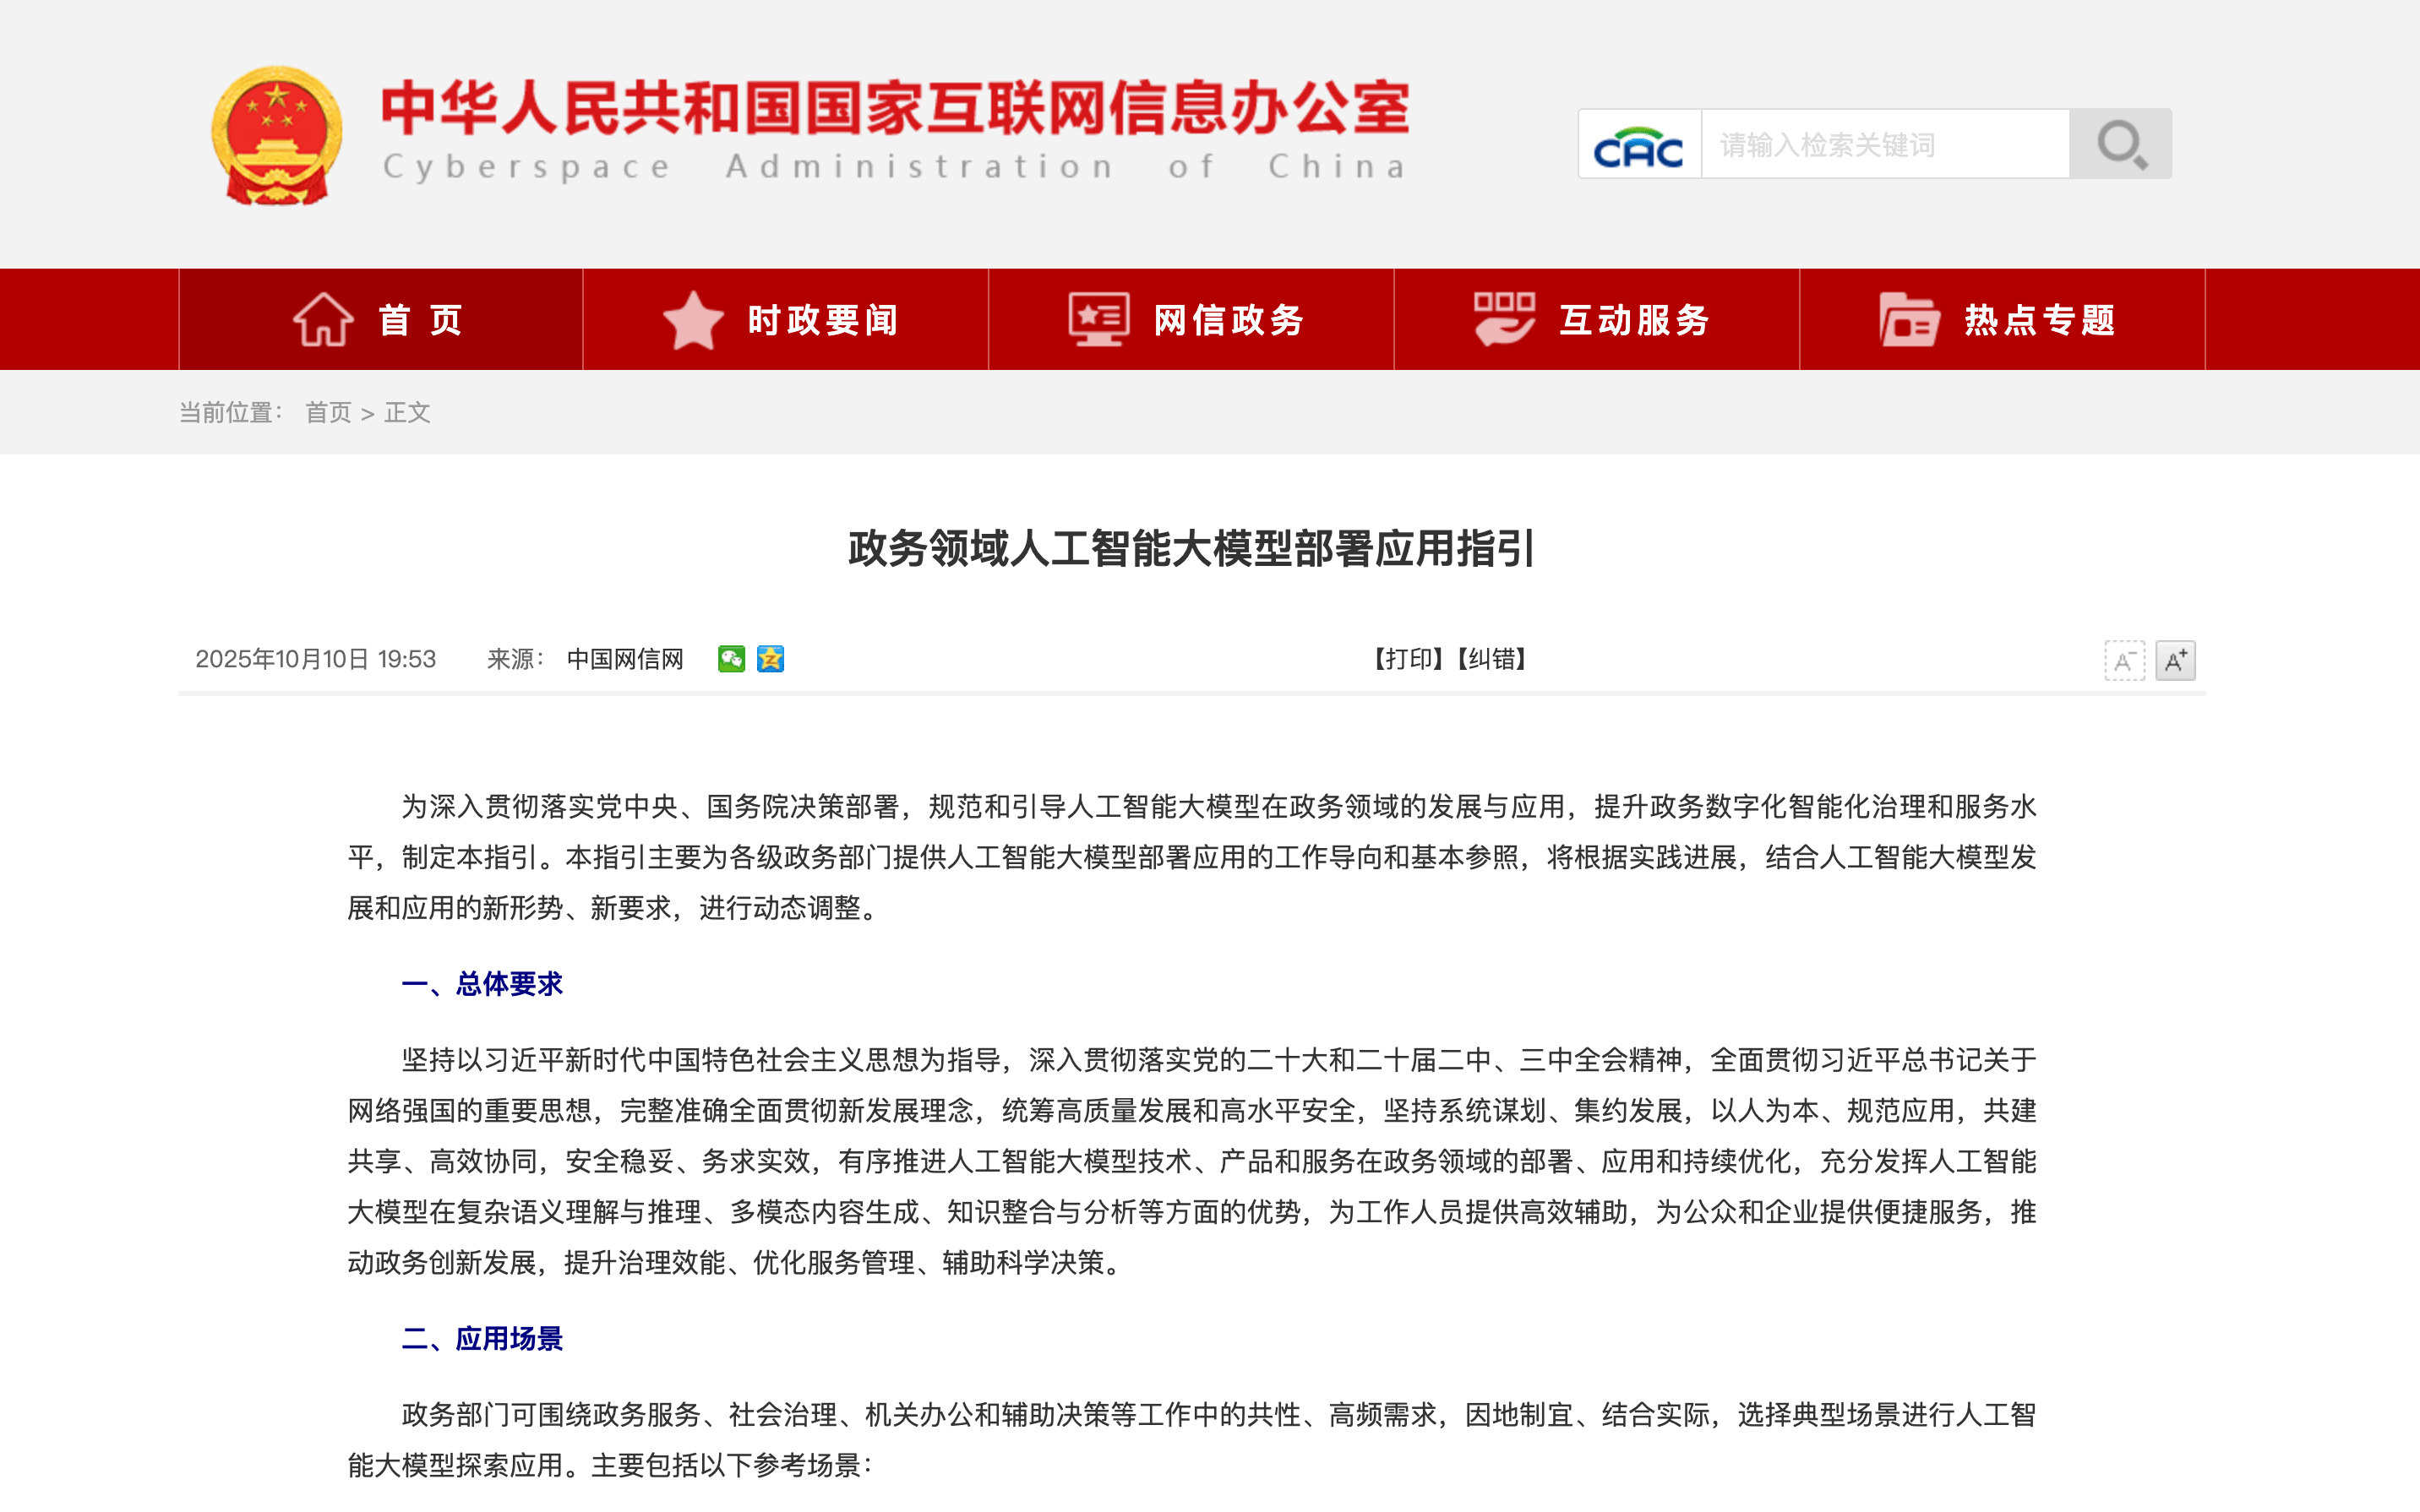Screen dimensions: 2420x1512
Task: Click the 【打印】 print link
Action: coord(1407,659)
